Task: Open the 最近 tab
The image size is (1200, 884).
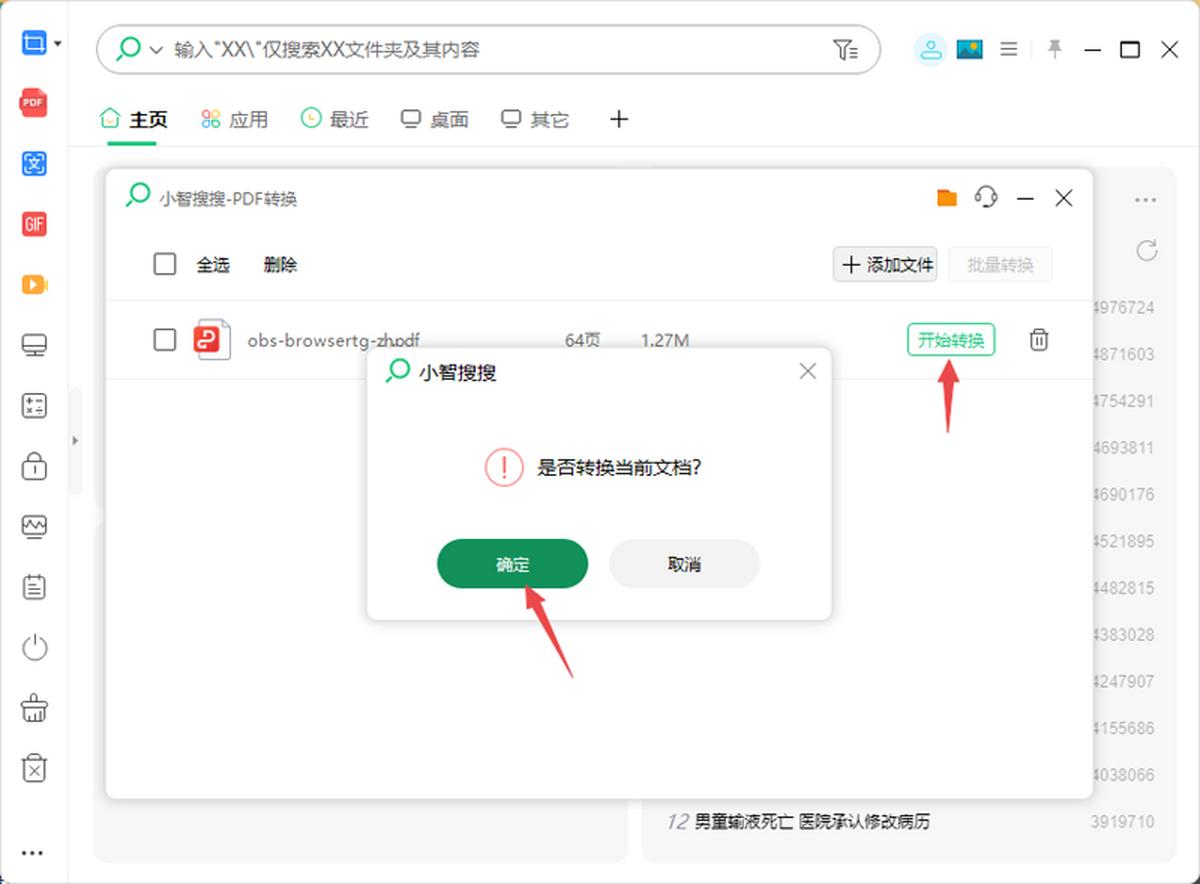Action: coord(335,120)
